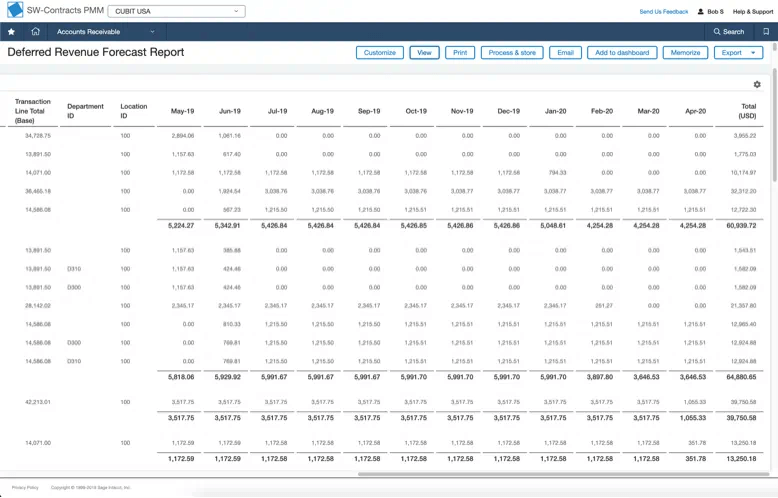Click the Email button

[565, 53]
